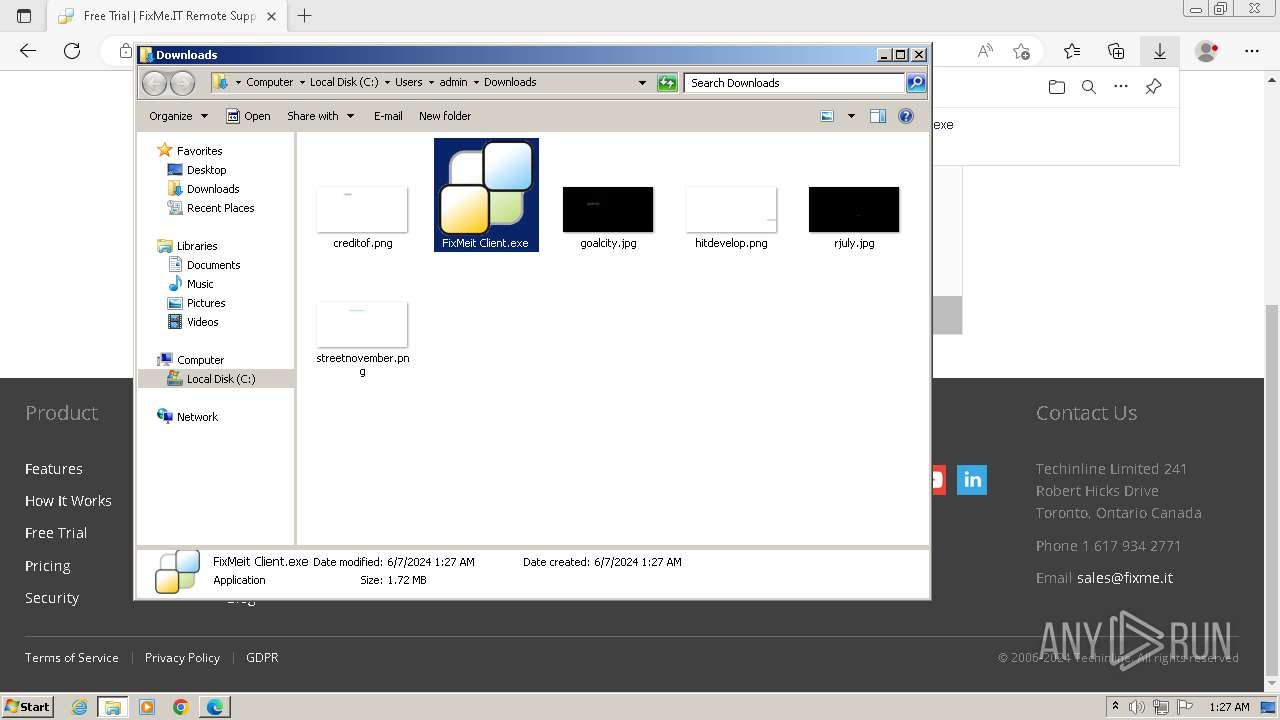Click in the Search Downloads field
Viewport: 1280px width, 720px height.
tap(795, 83)
